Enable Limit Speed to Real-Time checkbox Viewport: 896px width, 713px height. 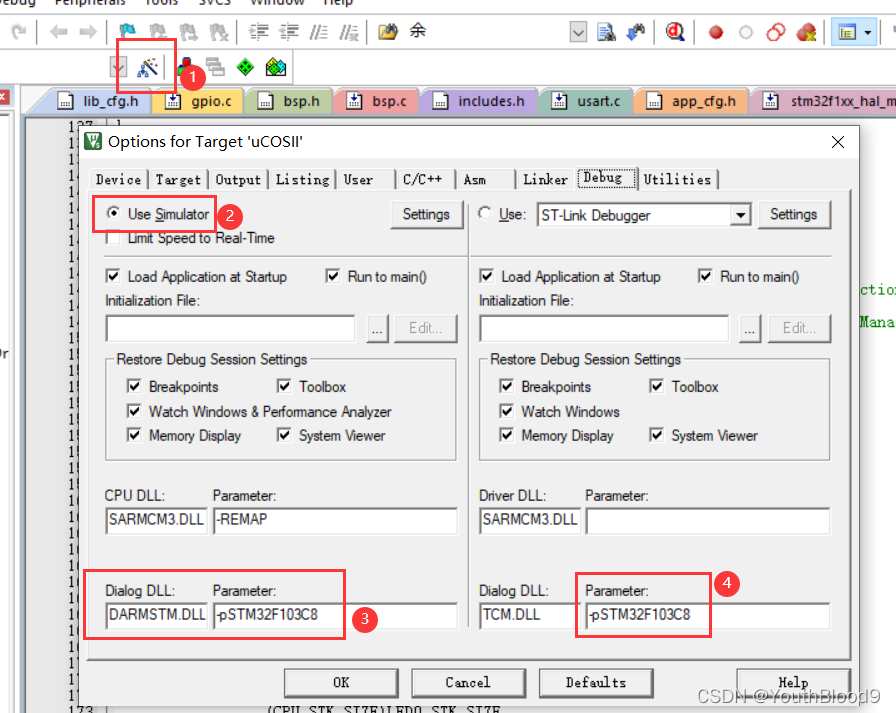click(x=113, y=238)
